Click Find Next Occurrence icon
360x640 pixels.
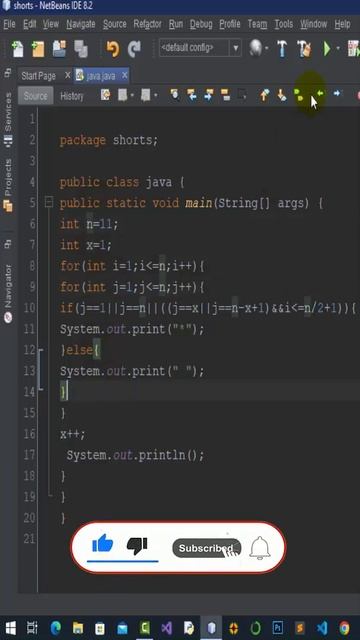point(209,95)
